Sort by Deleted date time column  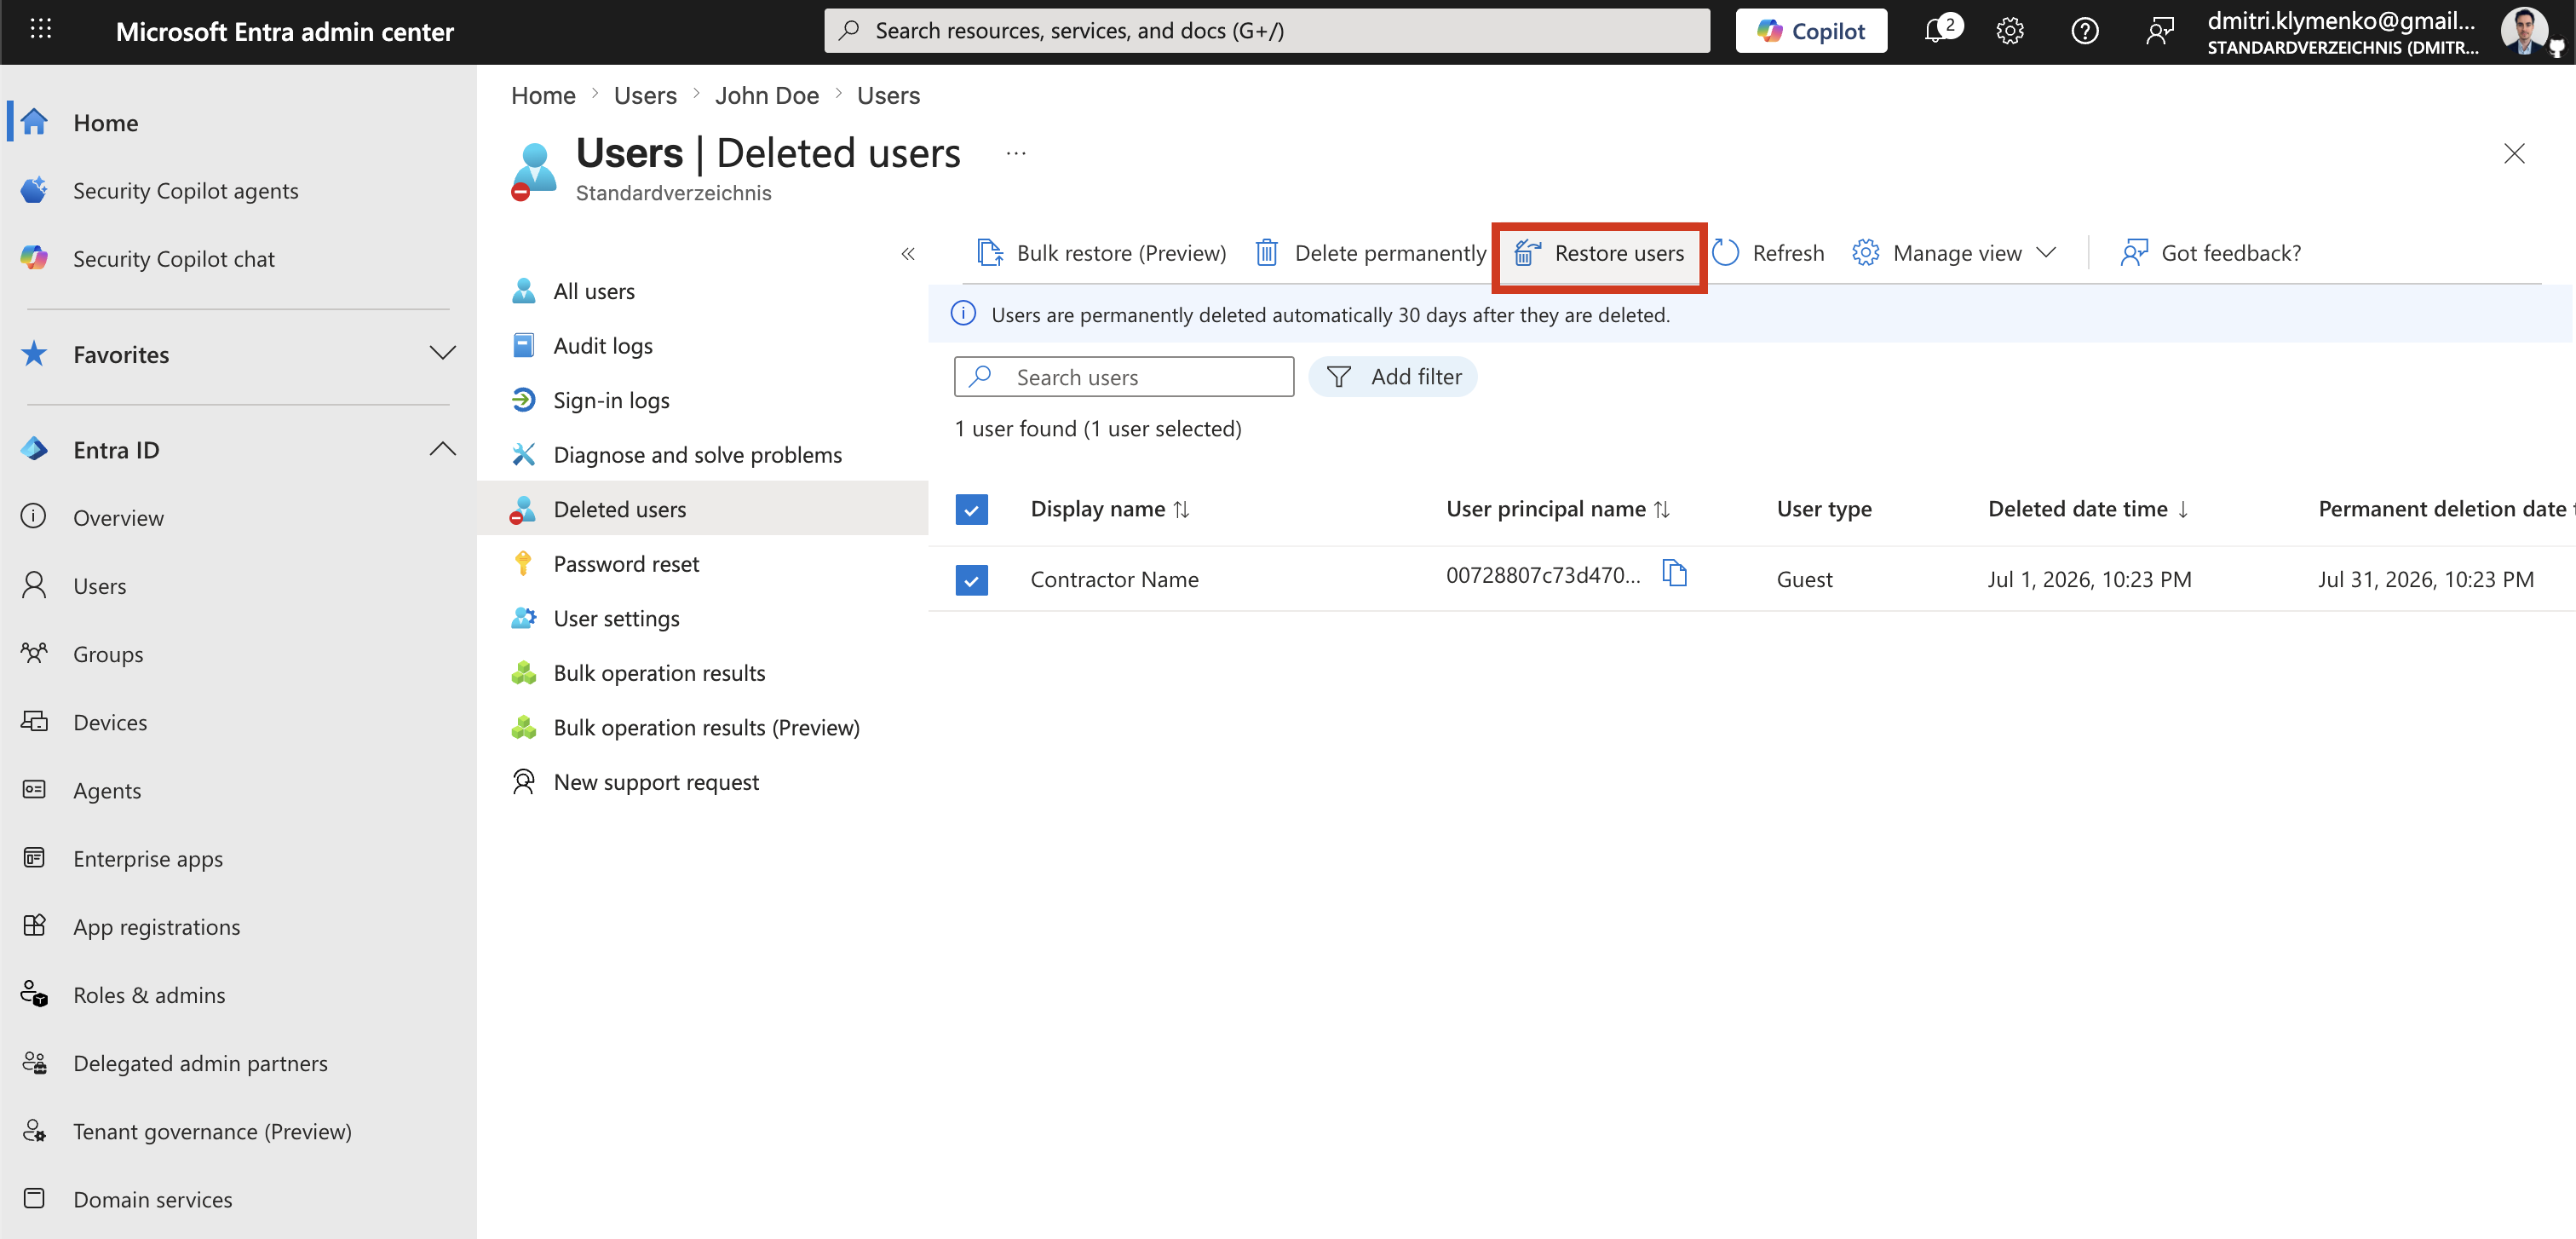tap(2089, 509)
